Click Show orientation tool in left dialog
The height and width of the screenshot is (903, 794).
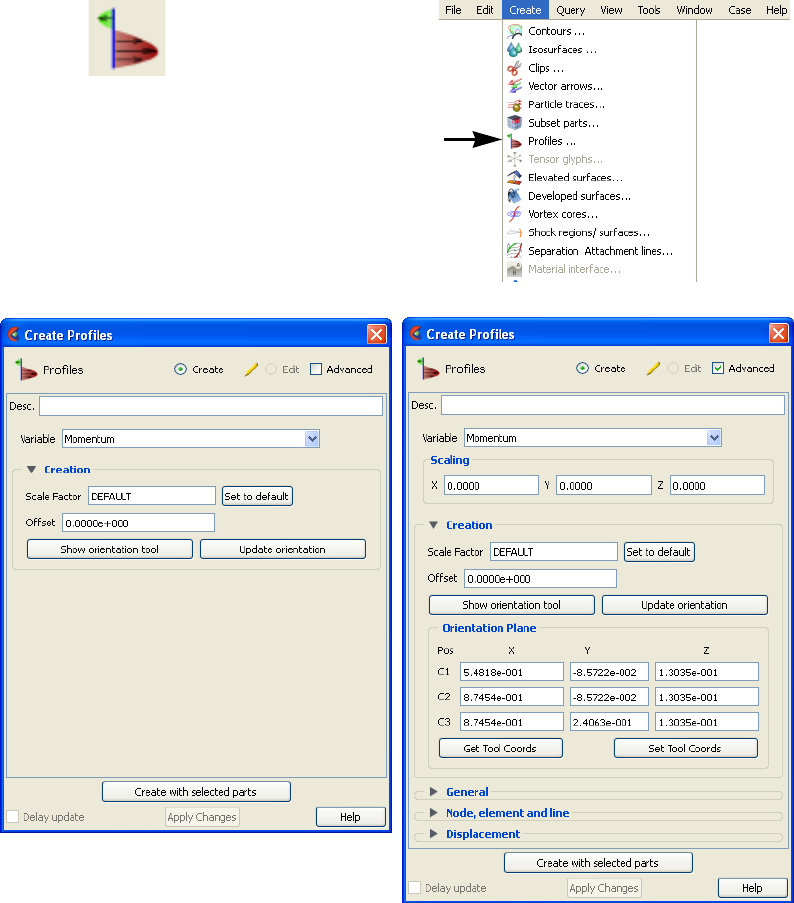pos(109,549)
